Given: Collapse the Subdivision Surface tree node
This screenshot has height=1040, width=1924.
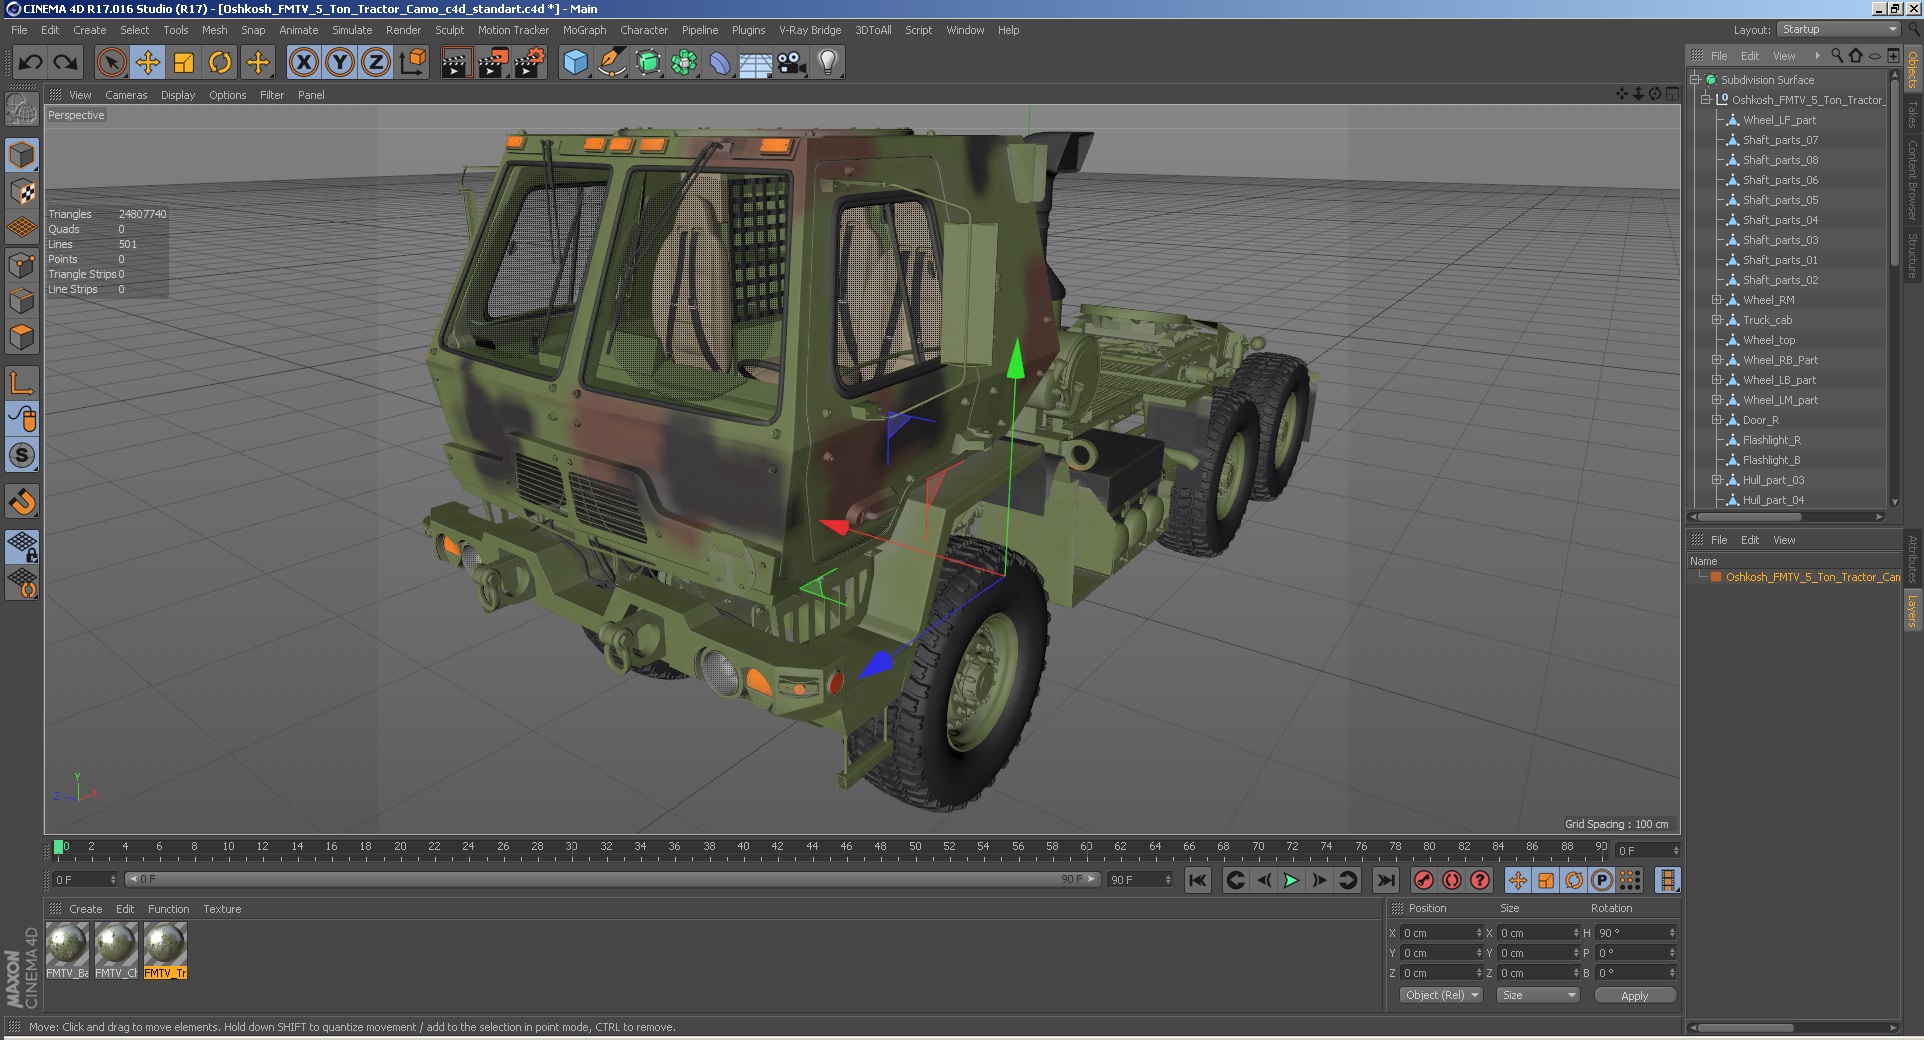Looking at the screenshot, I should (1695, 80).
